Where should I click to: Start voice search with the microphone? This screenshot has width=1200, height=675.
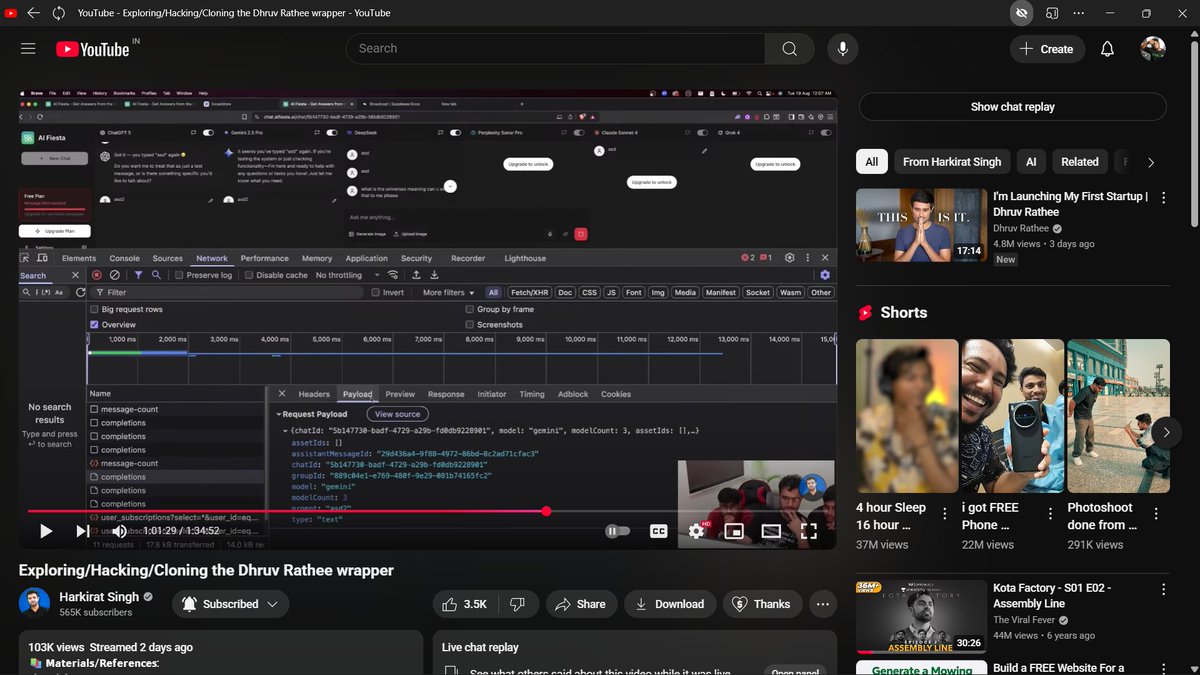(843, 49)
